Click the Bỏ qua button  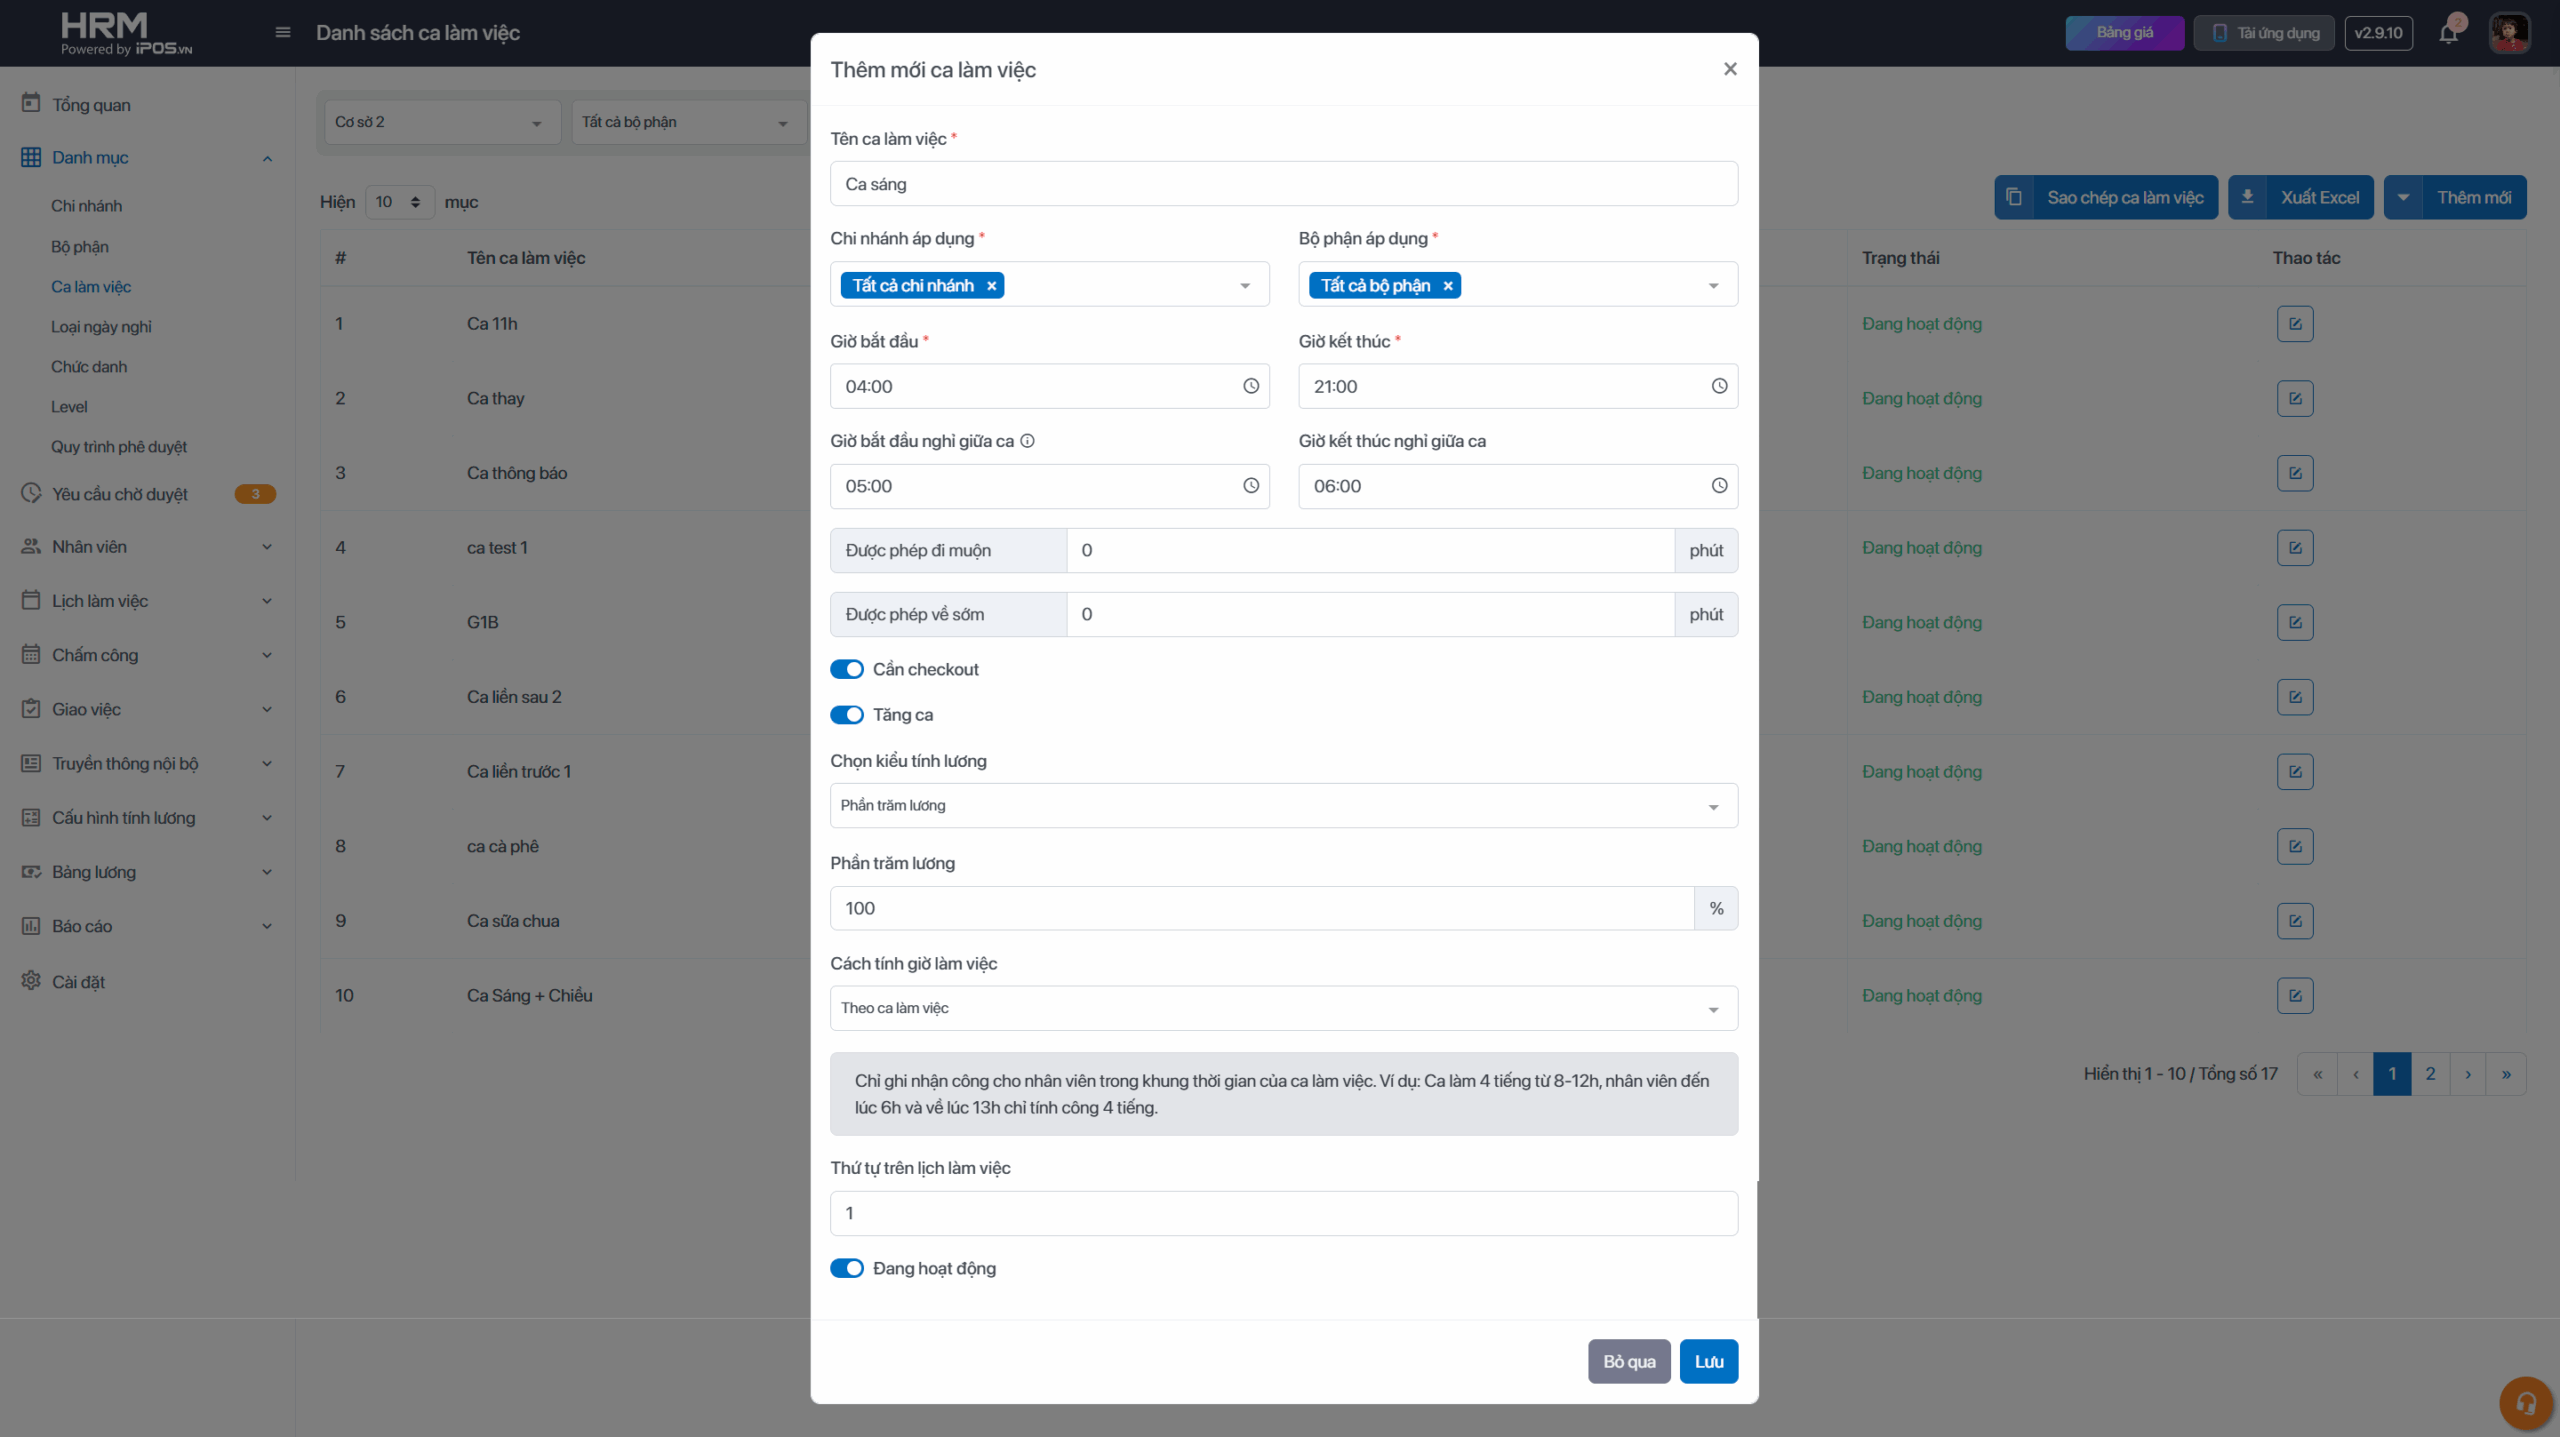[x=1628, y=1361]
